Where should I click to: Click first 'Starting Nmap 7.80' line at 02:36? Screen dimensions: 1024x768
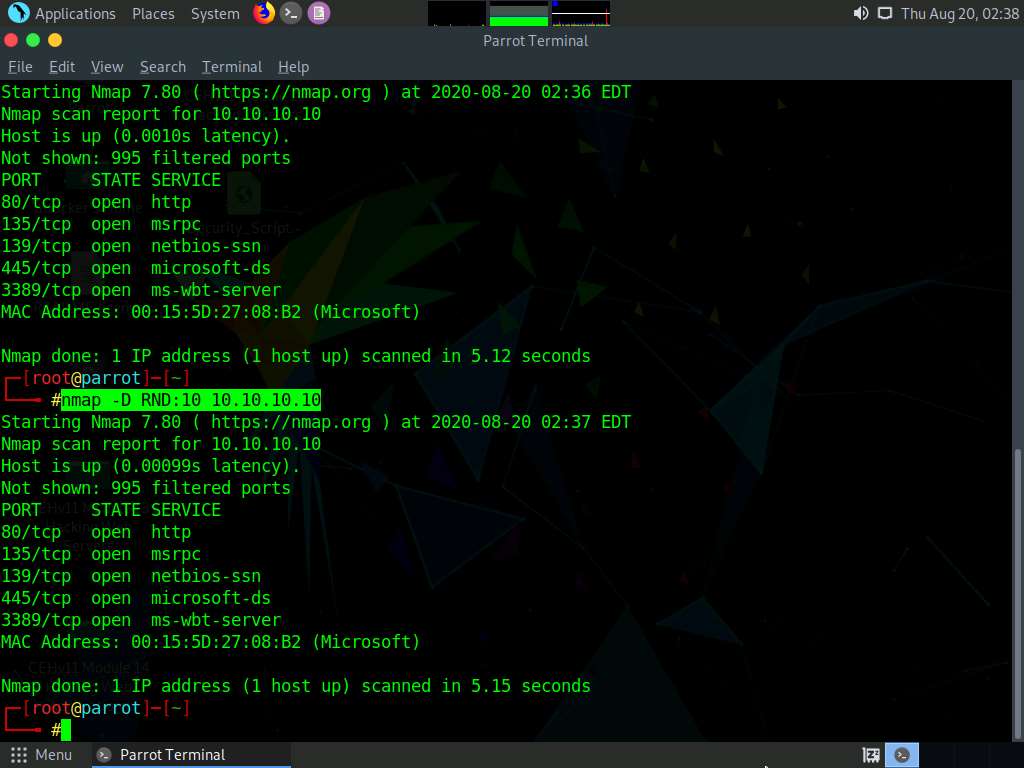tap(316, 92)
